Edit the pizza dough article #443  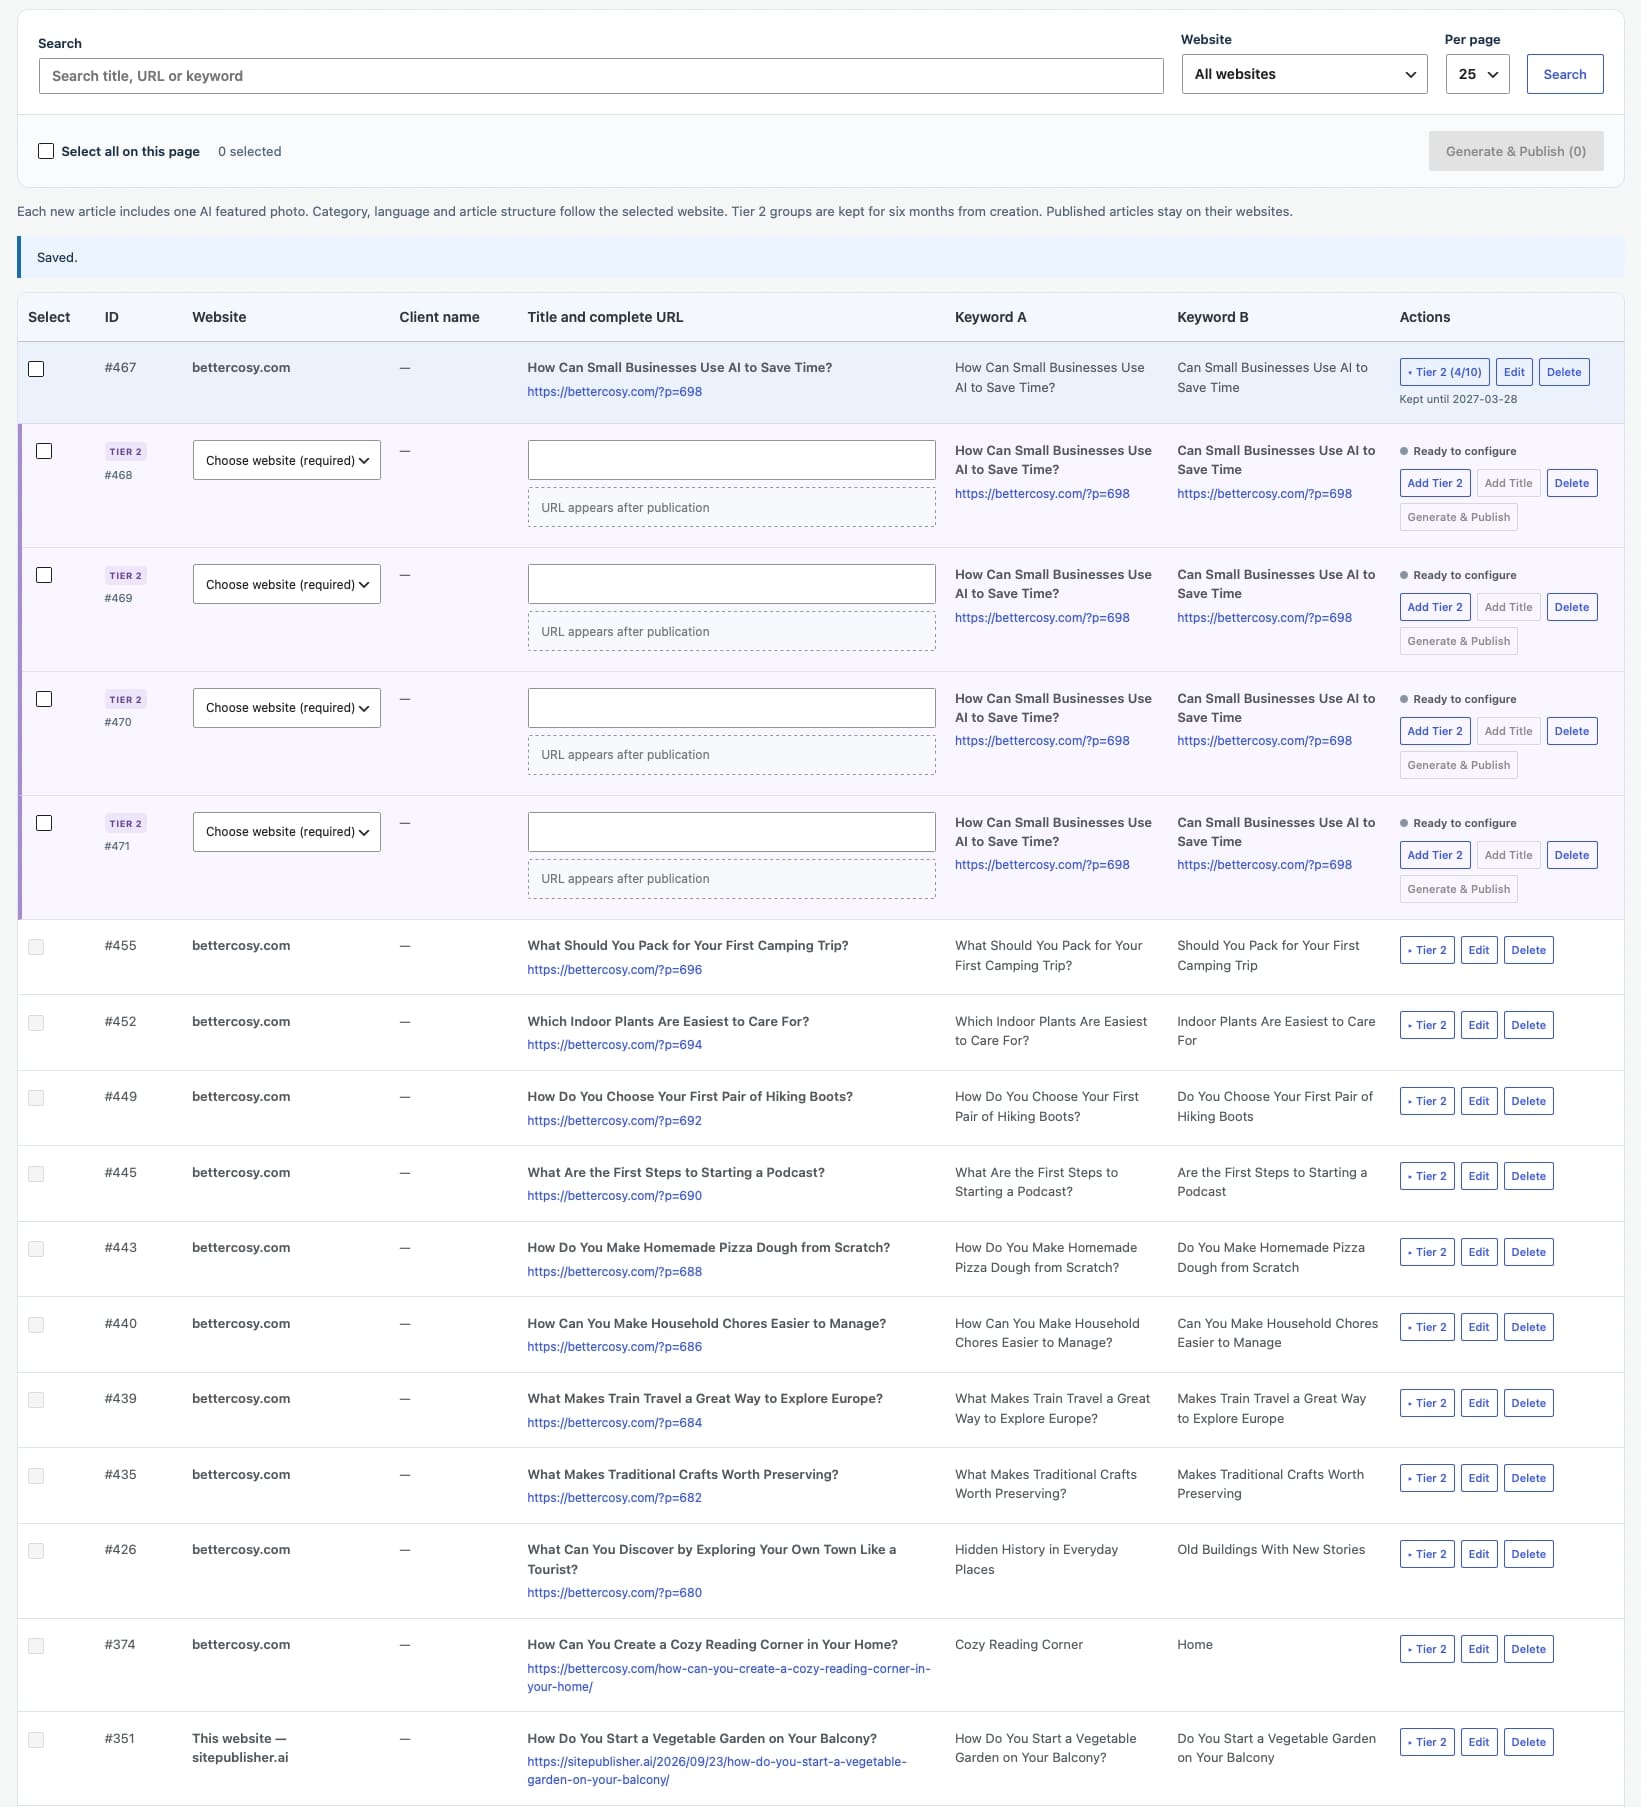(1479, 1252)
